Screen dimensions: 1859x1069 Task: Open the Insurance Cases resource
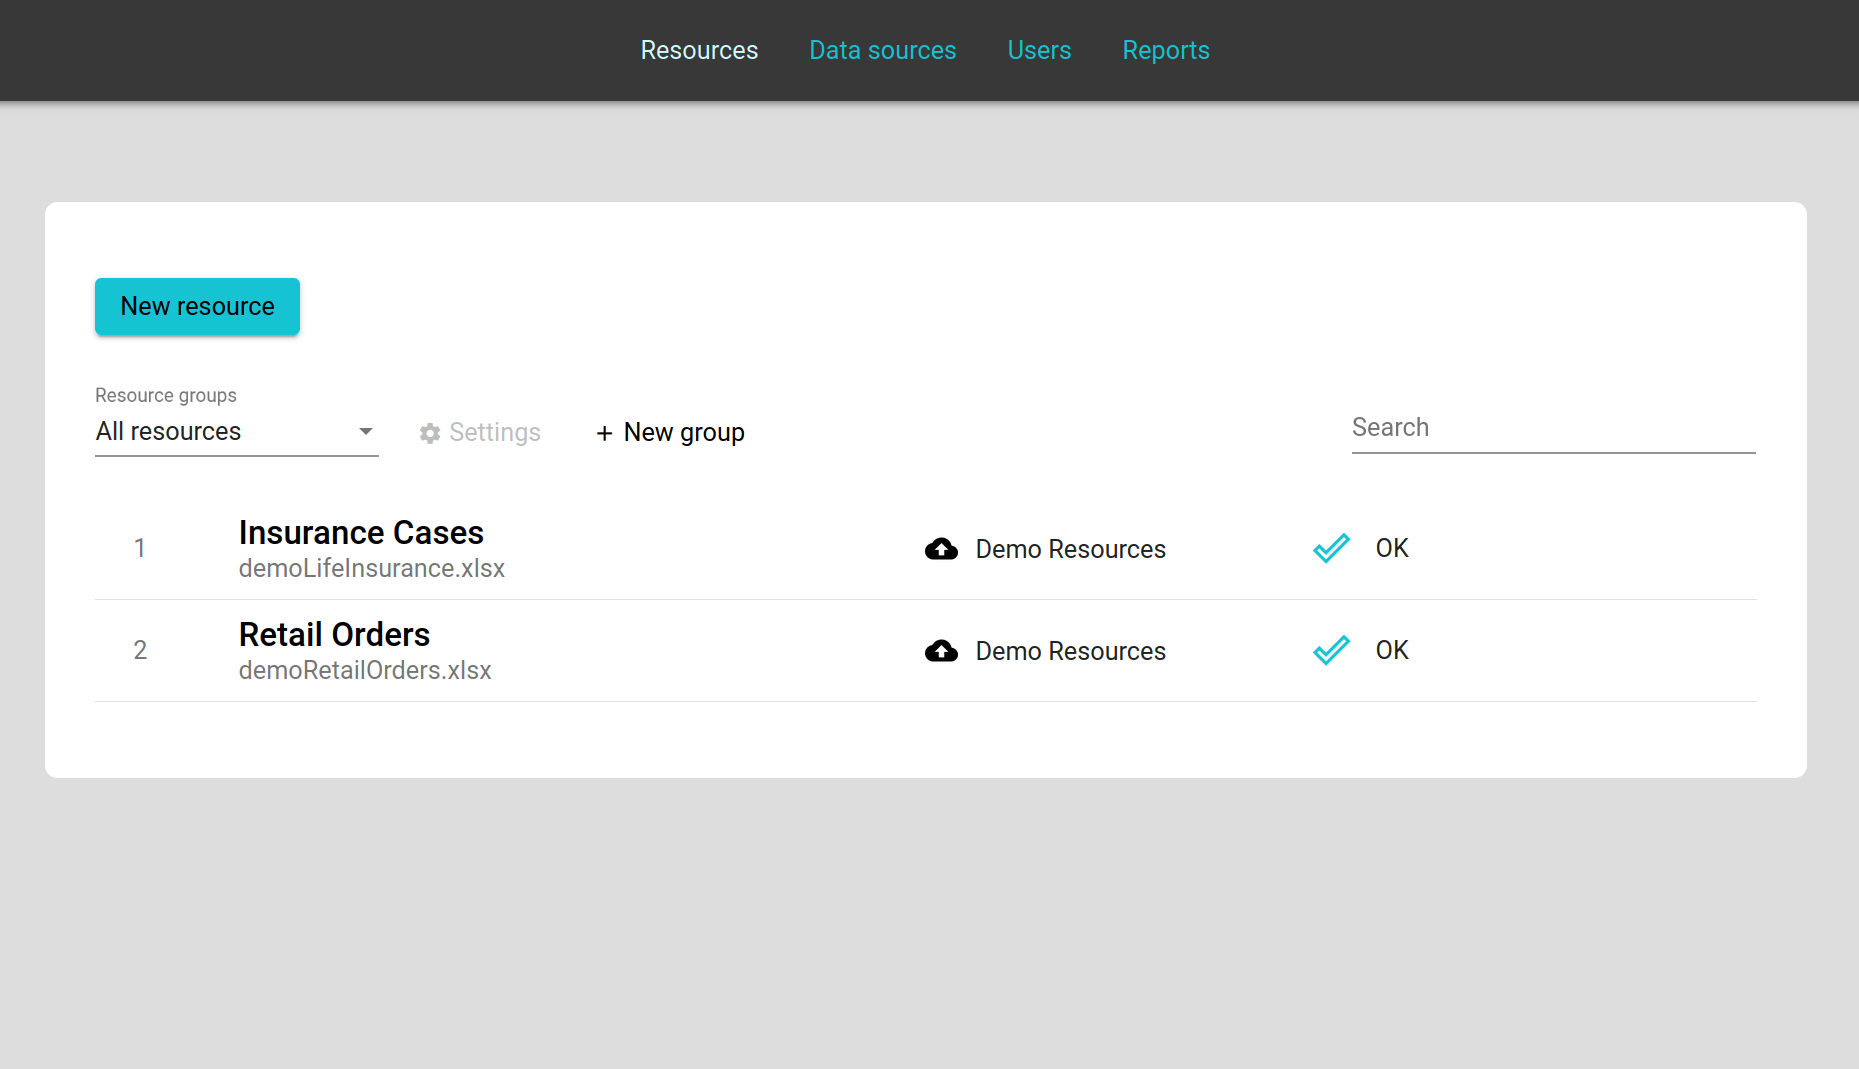(361, 532)
